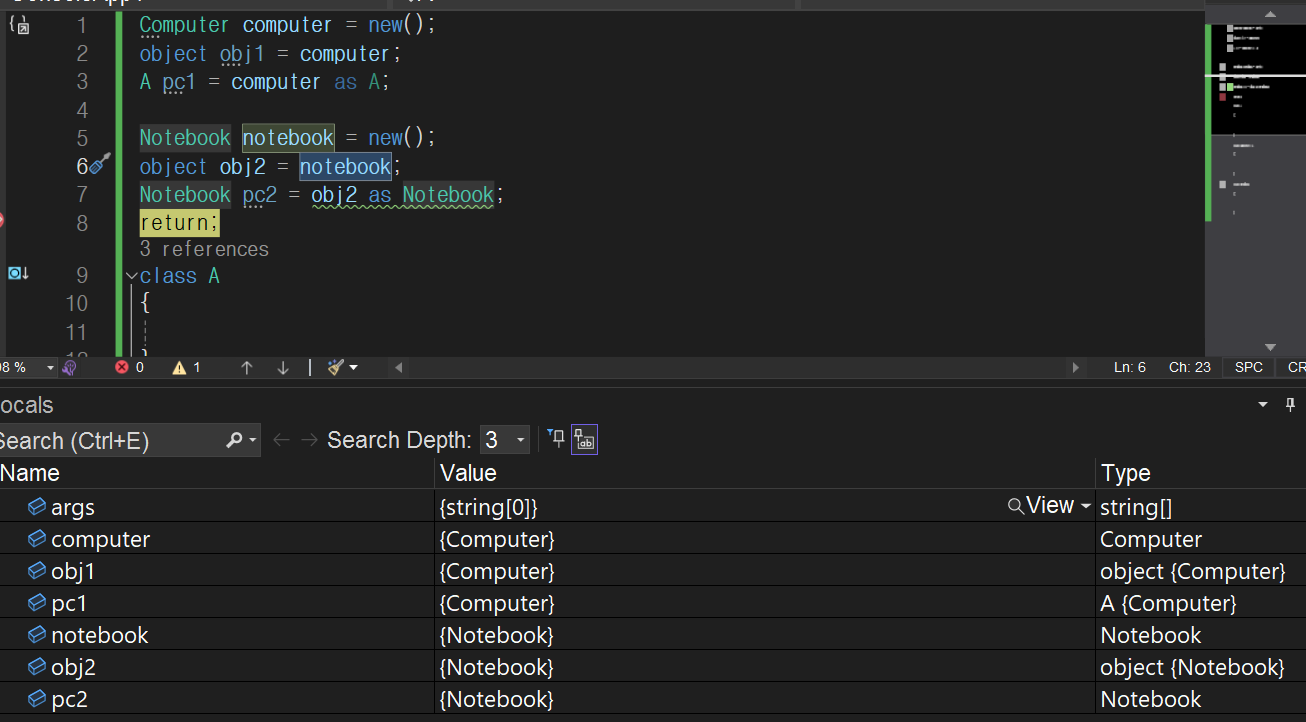Click 'obj2 as Notebook' expression on line 7

403,195
